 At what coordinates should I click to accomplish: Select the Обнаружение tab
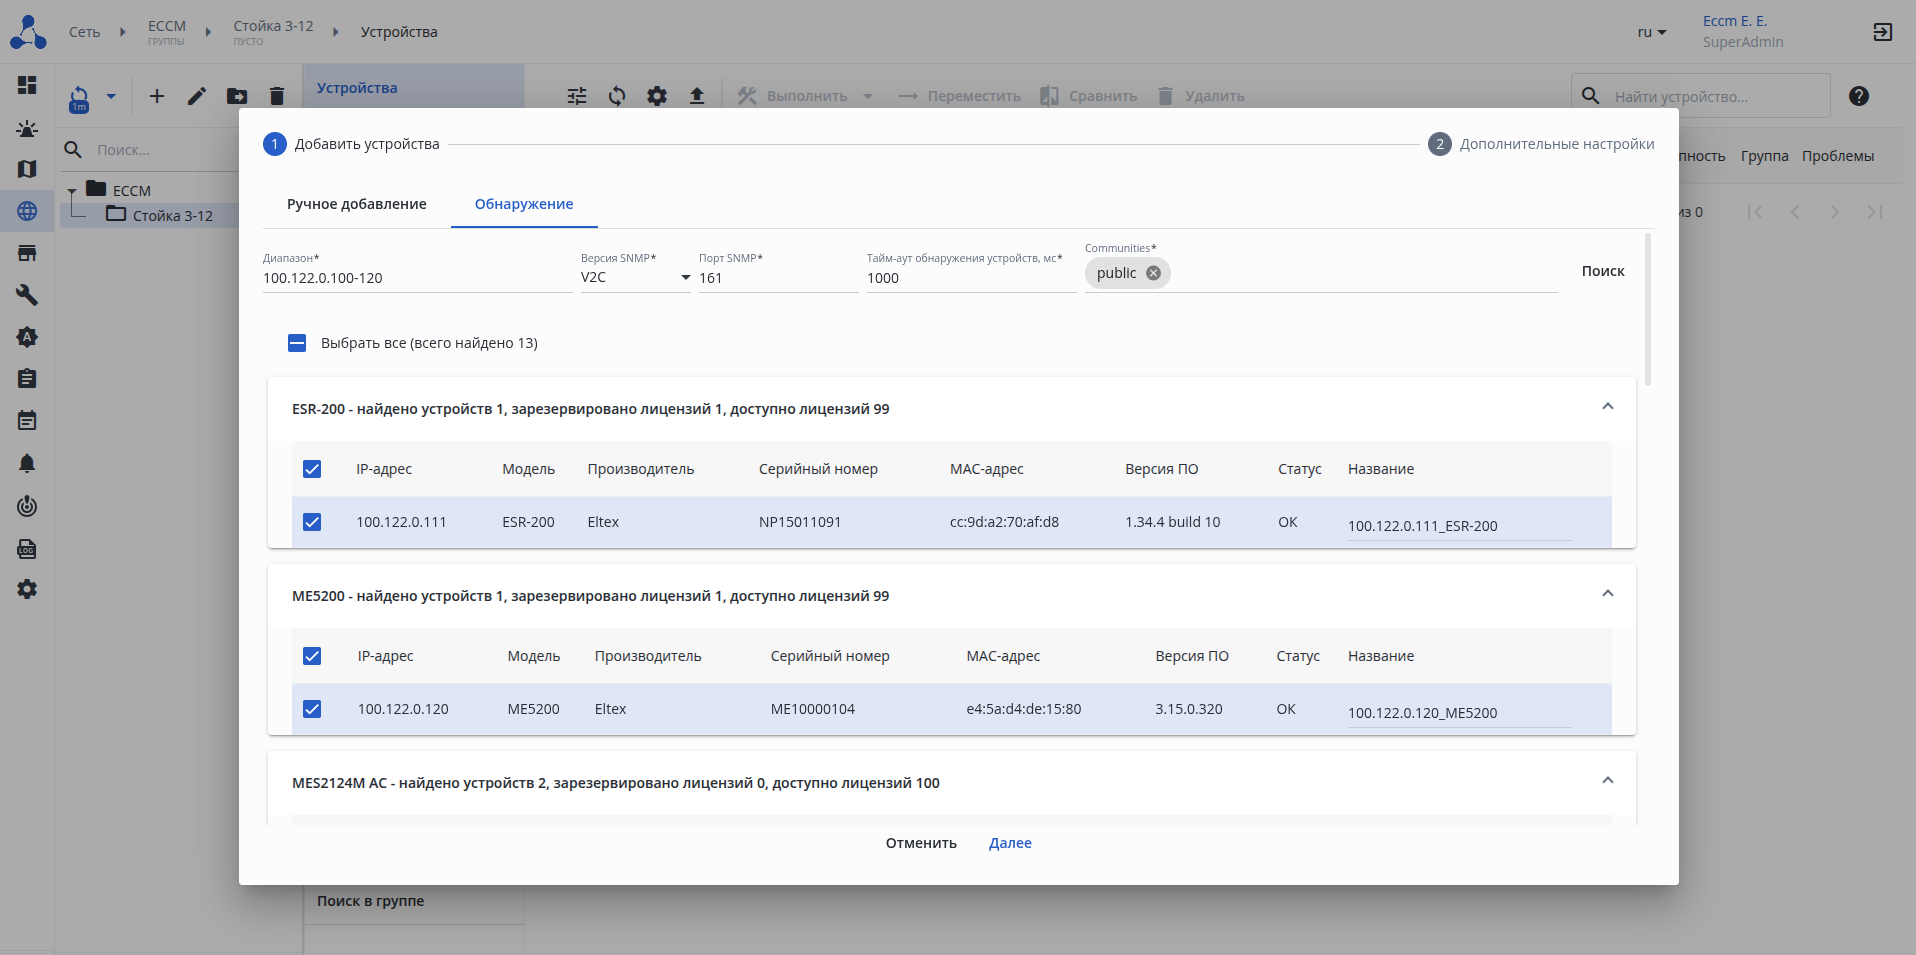tap(523, 204)
